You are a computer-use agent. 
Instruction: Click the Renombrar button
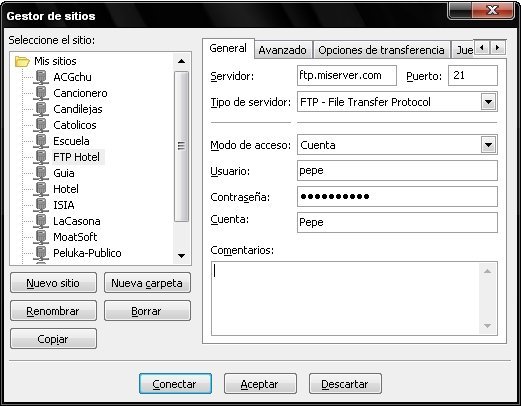pyautogui.click(x=53, y=311)
